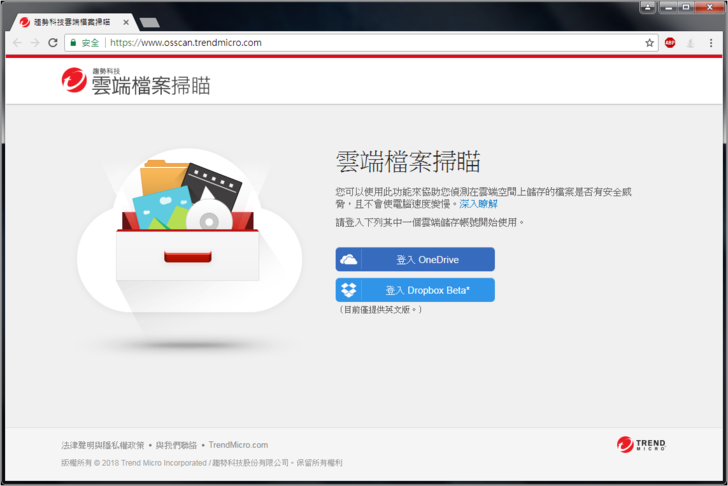Screen dimensions: 728x486
Task: Select the 趨勢科技雲端檔案掃瞄 tab
Action: click(x=72, y=22)
